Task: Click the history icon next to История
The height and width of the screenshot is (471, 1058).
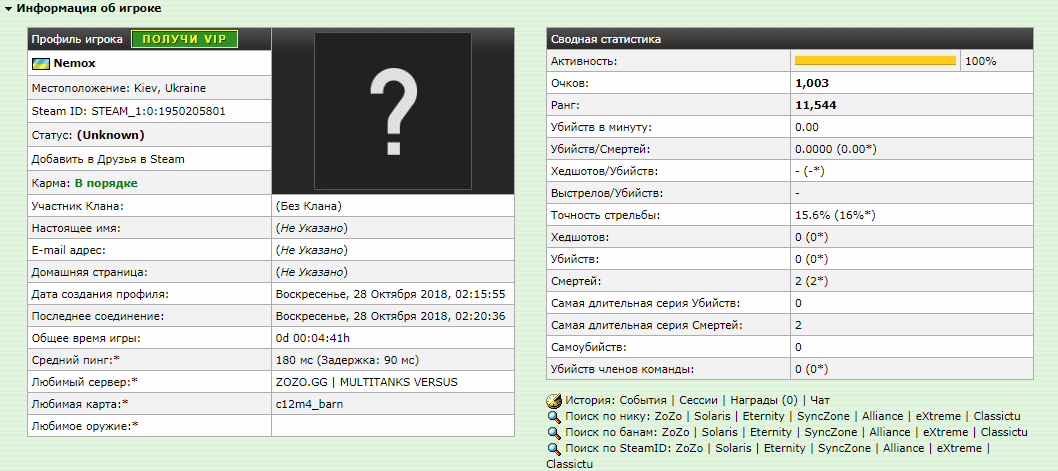Action: click(554, 400)
